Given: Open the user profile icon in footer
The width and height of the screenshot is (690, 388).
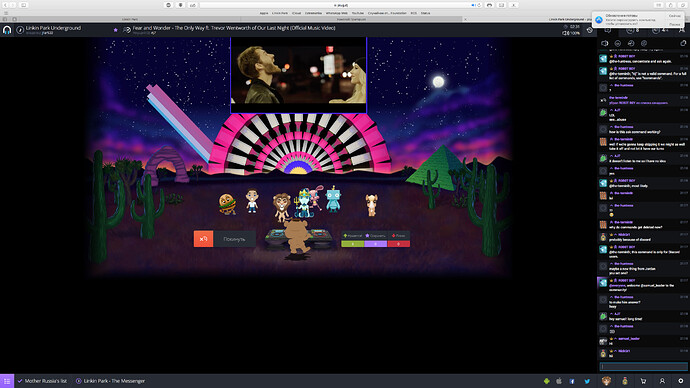Looking at the screenshot, I should tap(662, 381).
